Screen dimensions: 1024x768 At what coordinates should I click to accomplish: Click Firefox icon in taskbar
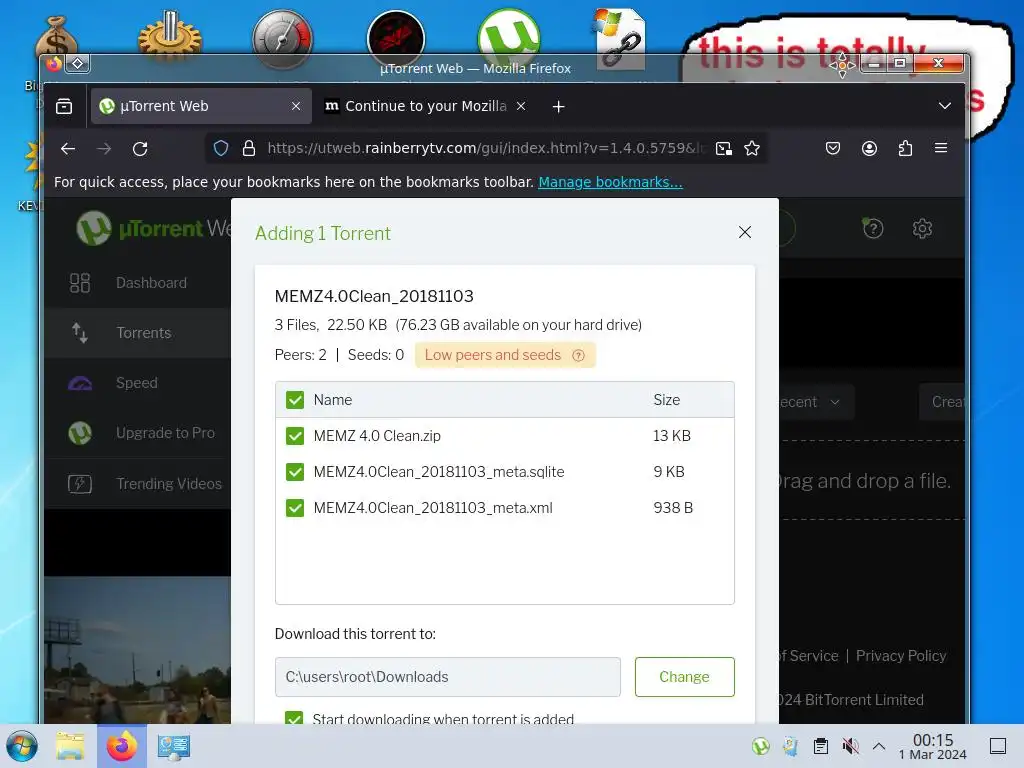point(122,746)
